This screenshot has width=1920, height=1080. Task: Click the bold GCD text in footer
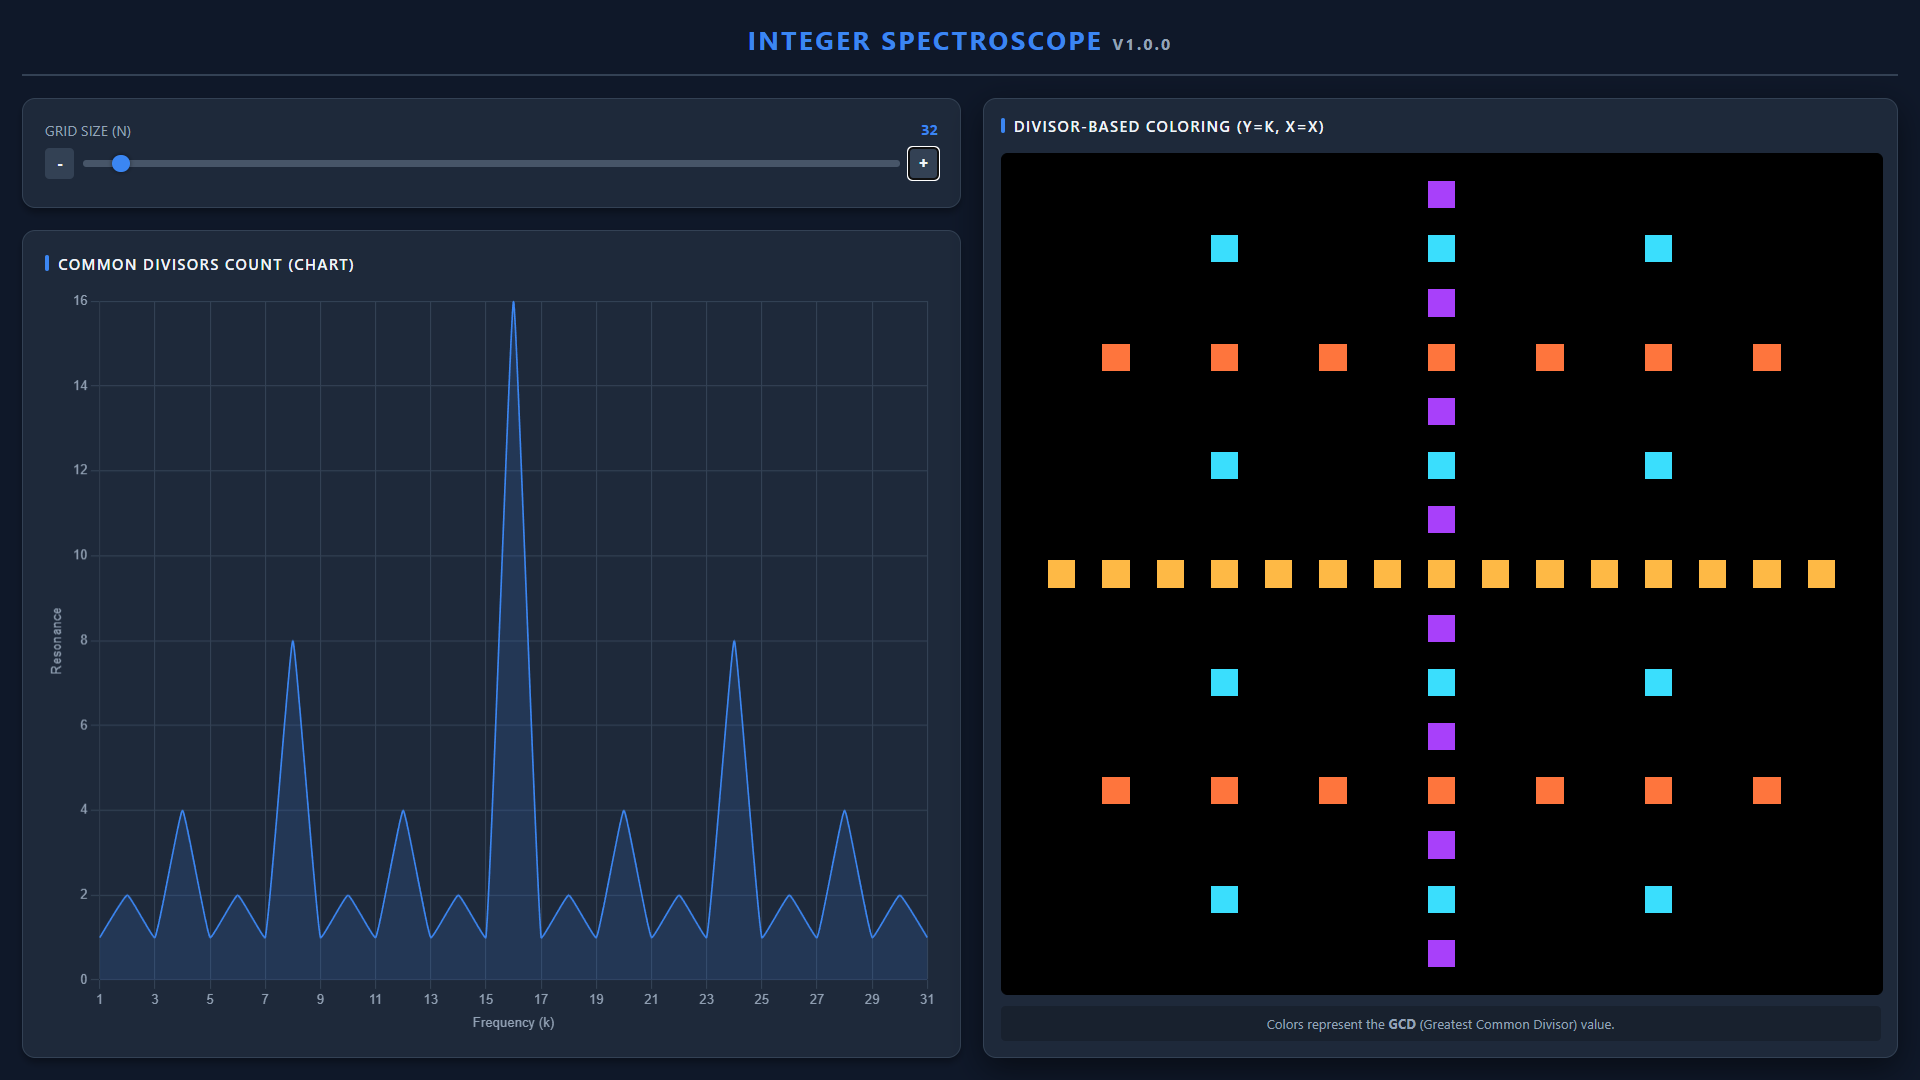pyautogui.click(x=1401, y=1024)
